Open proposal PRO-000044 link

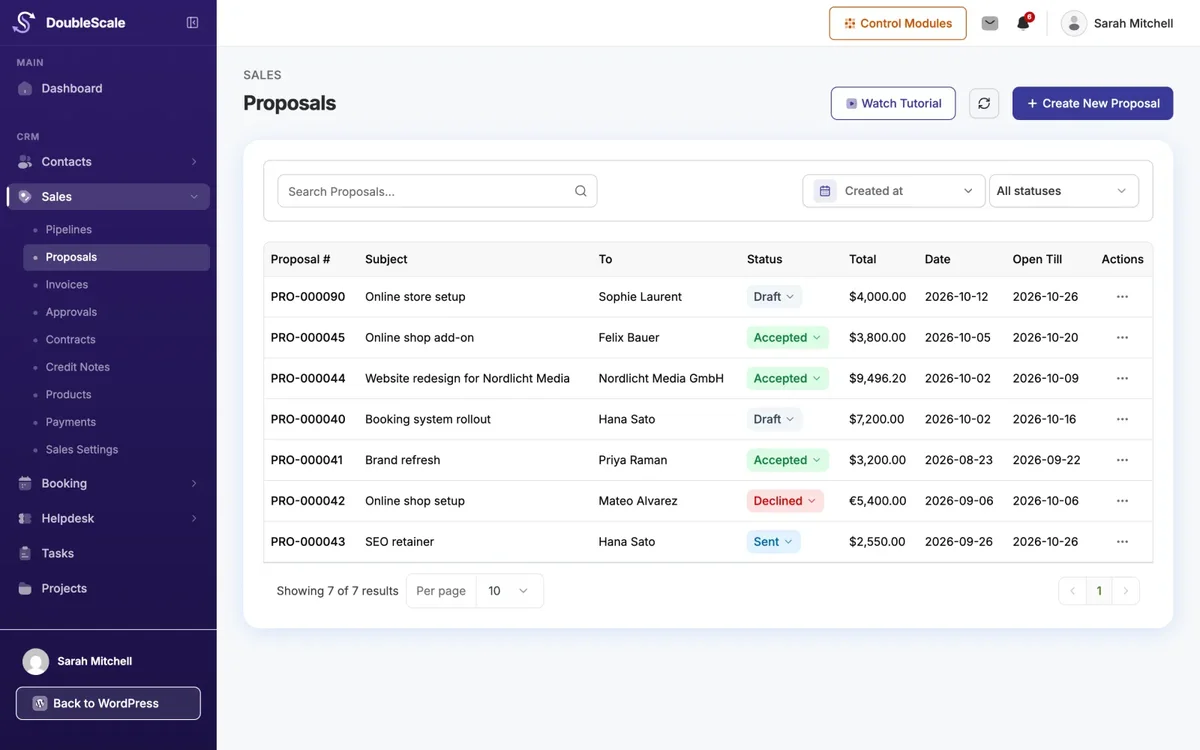(308, 379)
